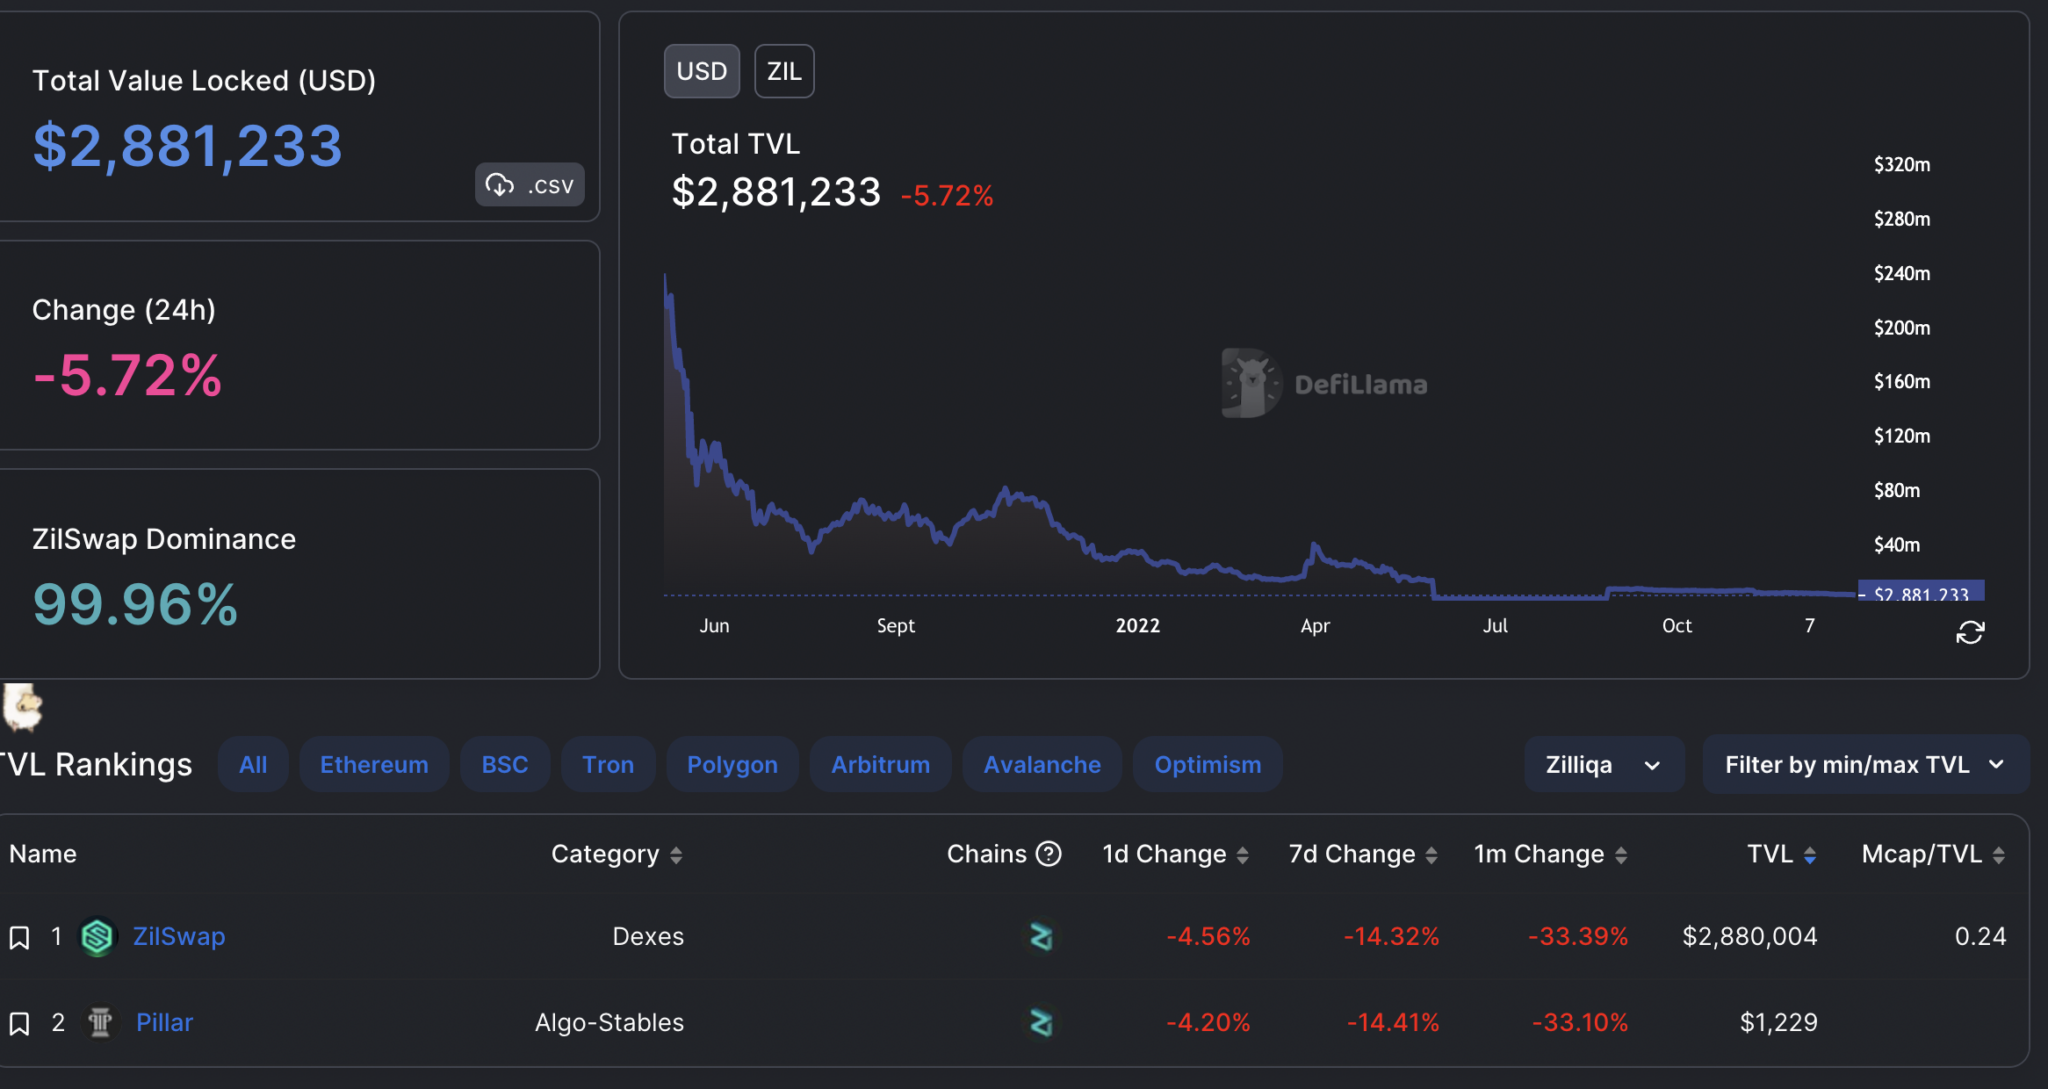Bookmark the Pillar protocol row

click(19, 1023)
